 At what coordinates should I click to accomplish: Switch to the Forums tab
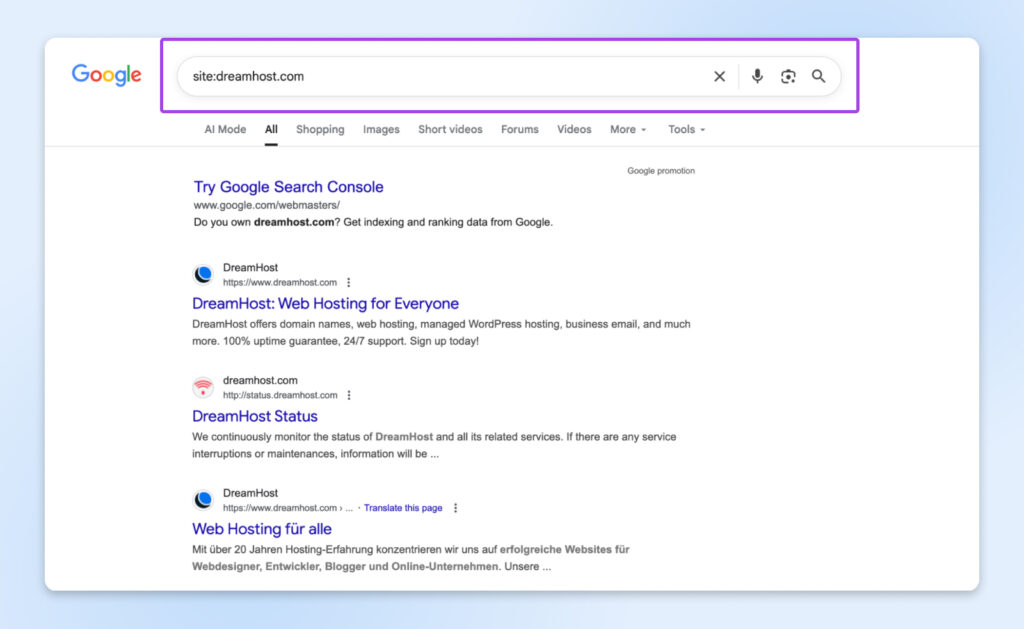coord(520,129)
